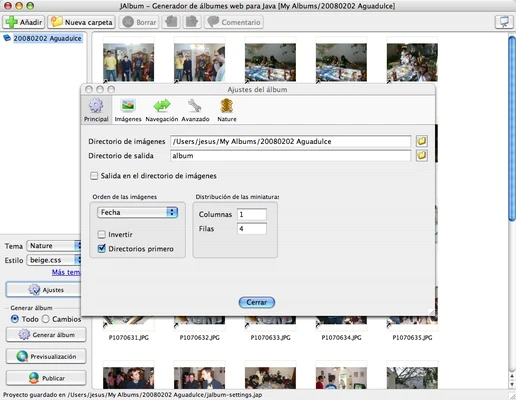This screenshot has height=400, width=516.
Task: Click the Generar álbum button
Action: click(x=46, y=335)
